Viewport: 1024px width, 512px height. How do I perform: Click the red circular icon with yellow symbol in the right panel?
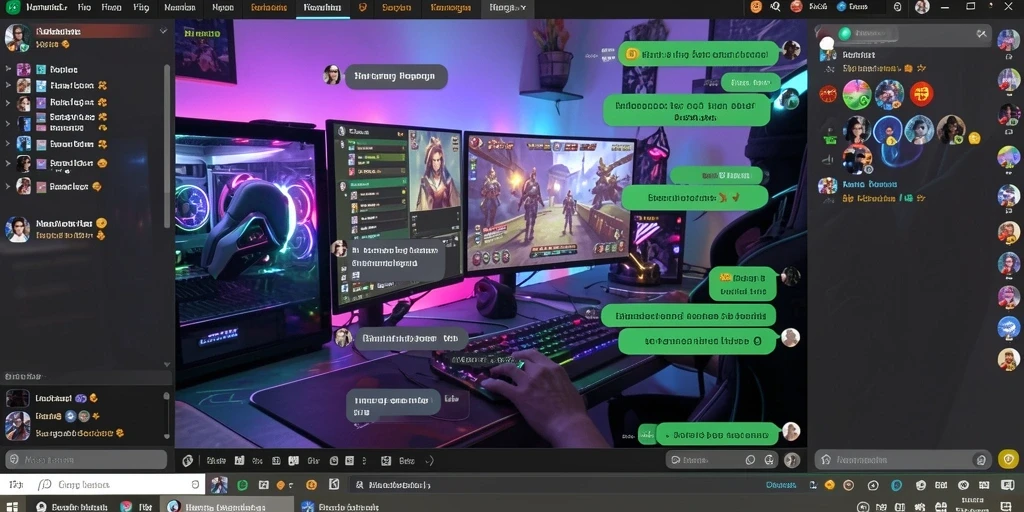[921, 95]
